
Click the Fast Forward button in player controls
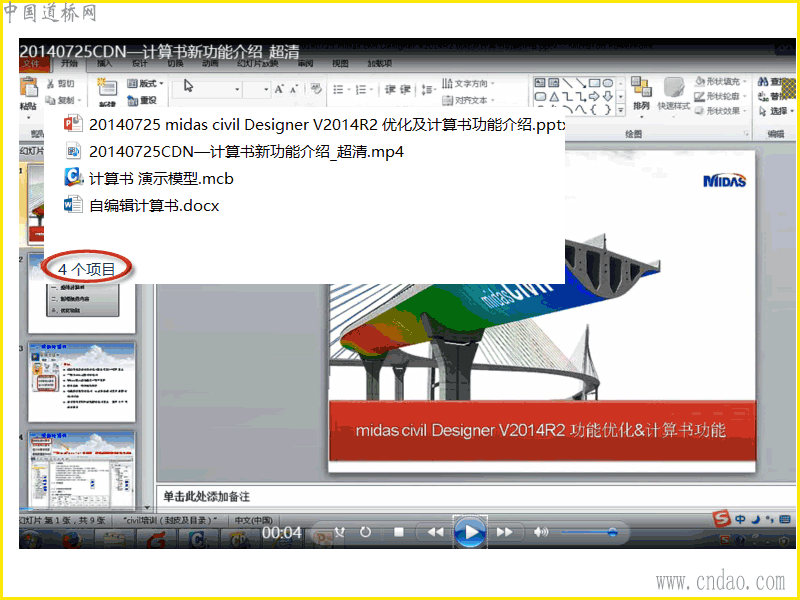point(505,532)
